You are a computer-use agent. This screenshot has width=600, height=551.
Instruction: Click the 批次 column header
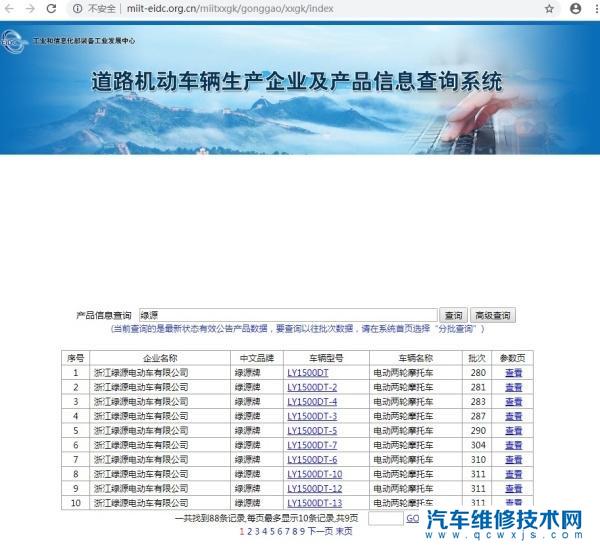tap(477, 358)
